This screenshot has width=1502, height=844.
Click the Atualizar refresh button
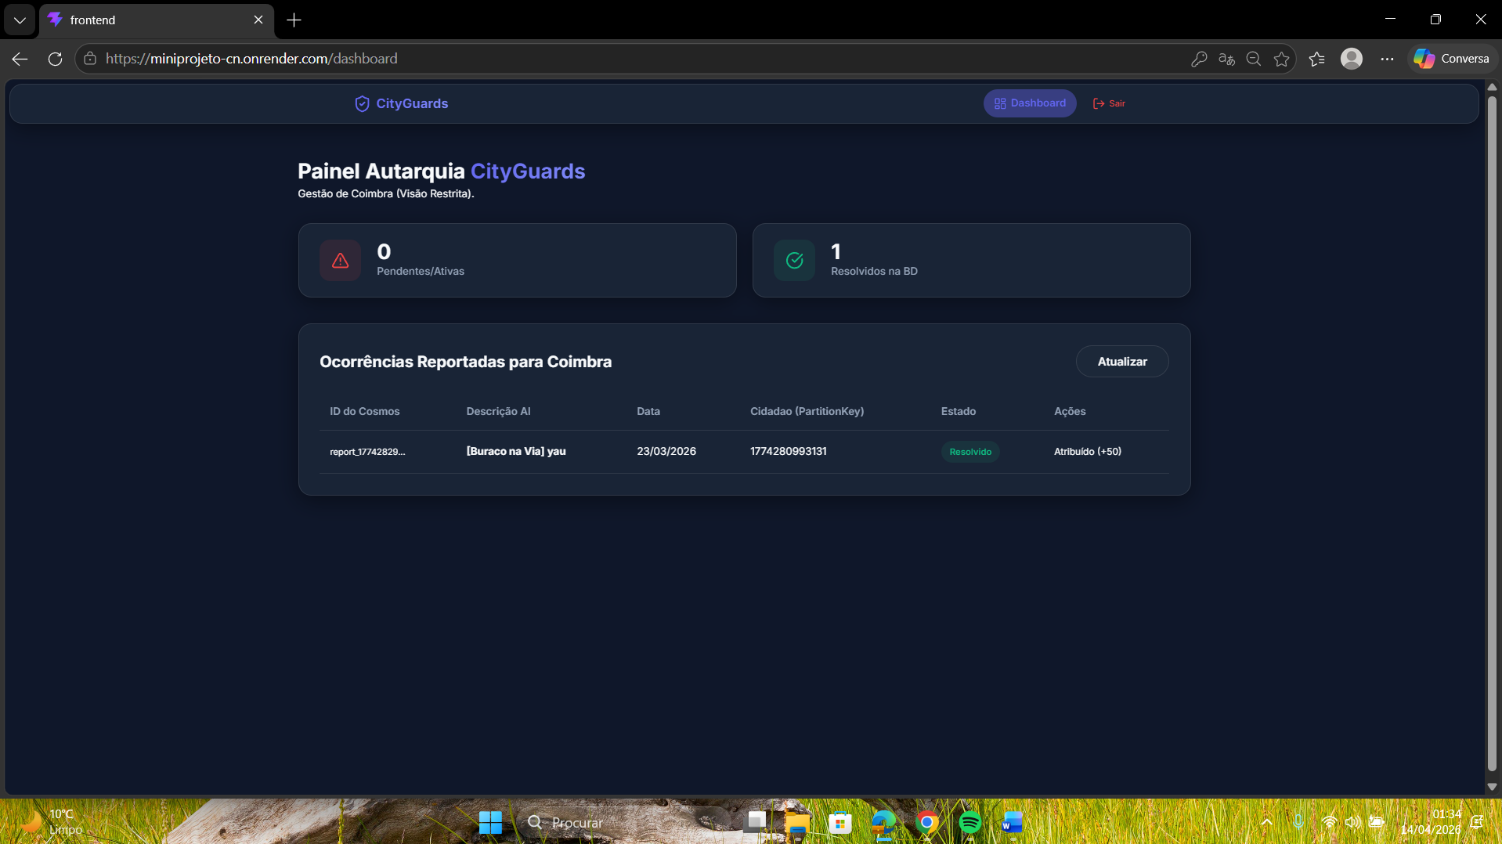1122,361
